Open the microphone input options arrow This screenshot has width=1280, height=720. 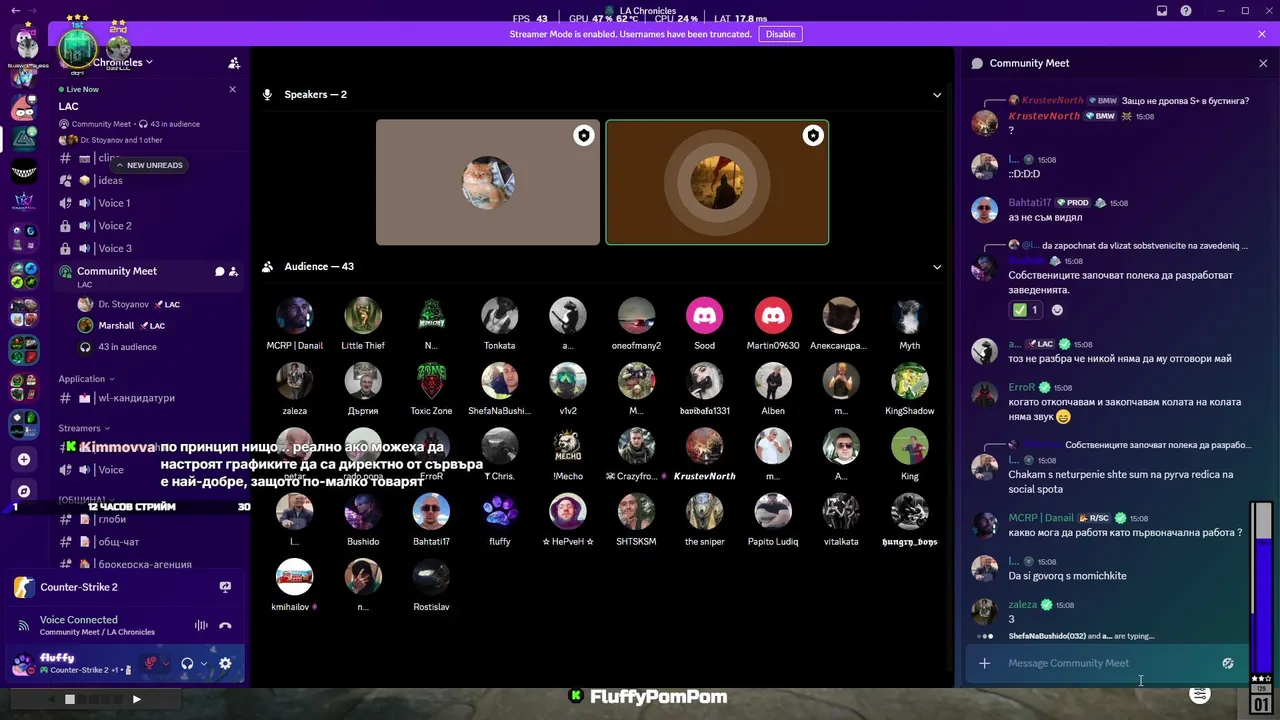click(166, 663)
